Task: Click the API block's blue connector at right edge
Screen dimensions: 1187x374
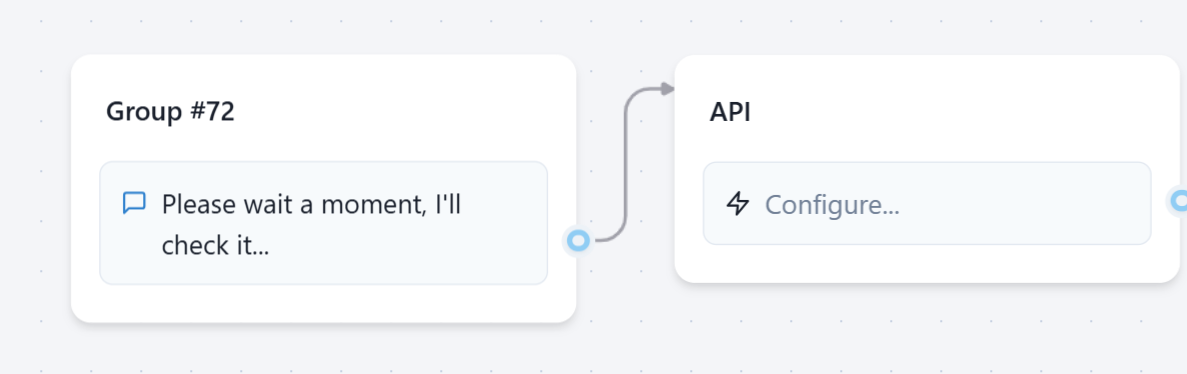Action: tap(1179, 201)
